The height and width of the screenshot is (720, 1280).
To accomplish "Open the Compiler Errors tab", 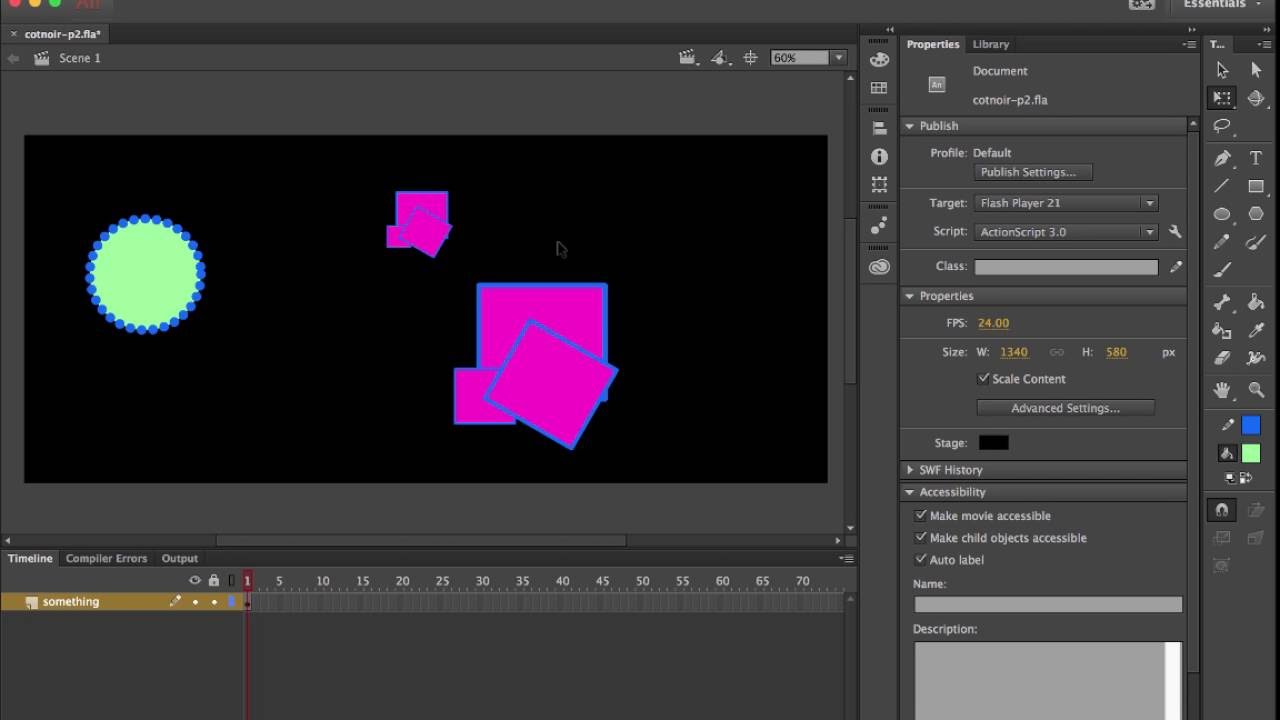I will pyautogui.click(x=106, y=558).
